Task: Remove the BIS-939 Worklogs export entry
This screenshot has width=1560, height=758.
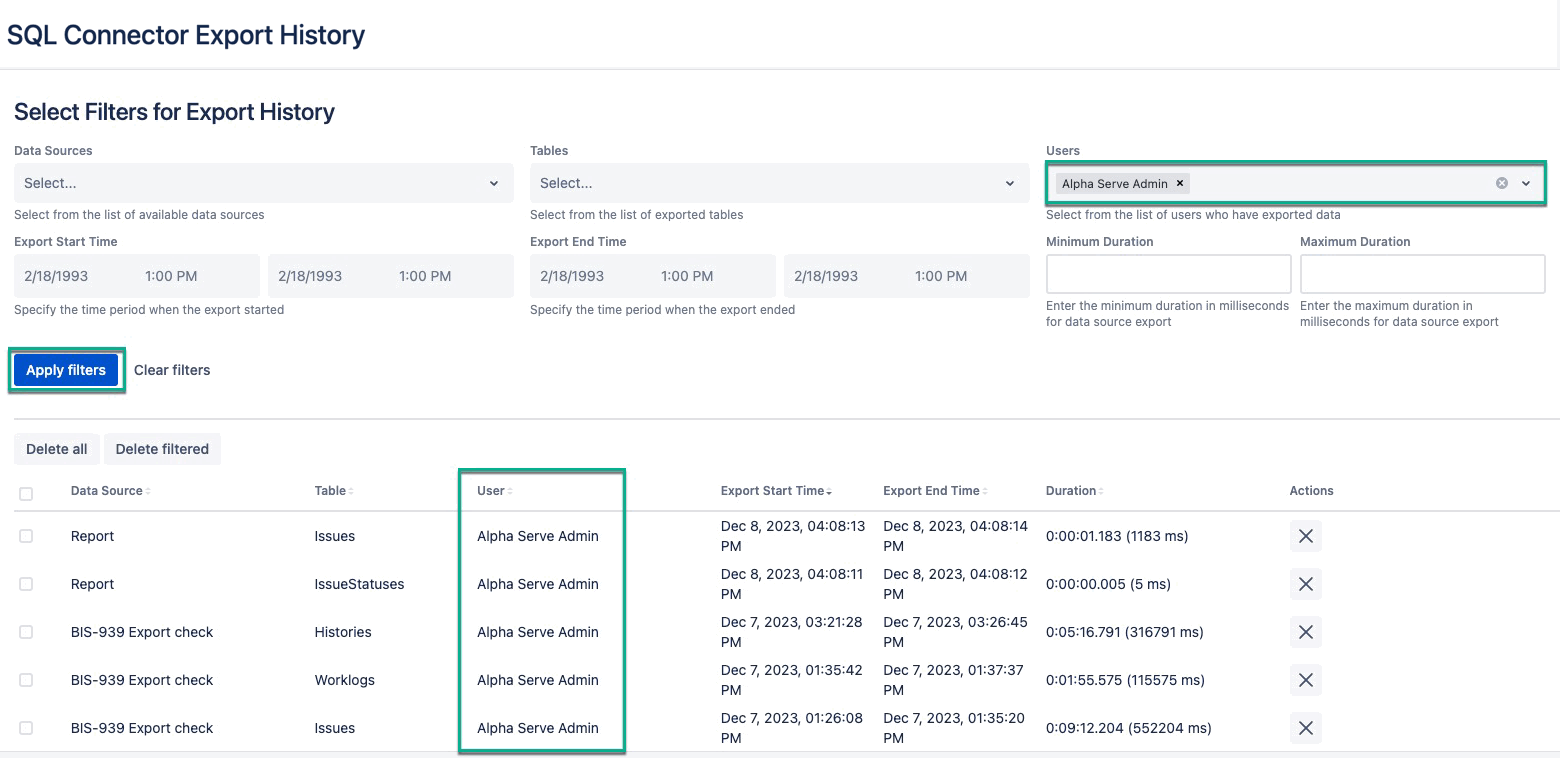Action: (1305, 679)
